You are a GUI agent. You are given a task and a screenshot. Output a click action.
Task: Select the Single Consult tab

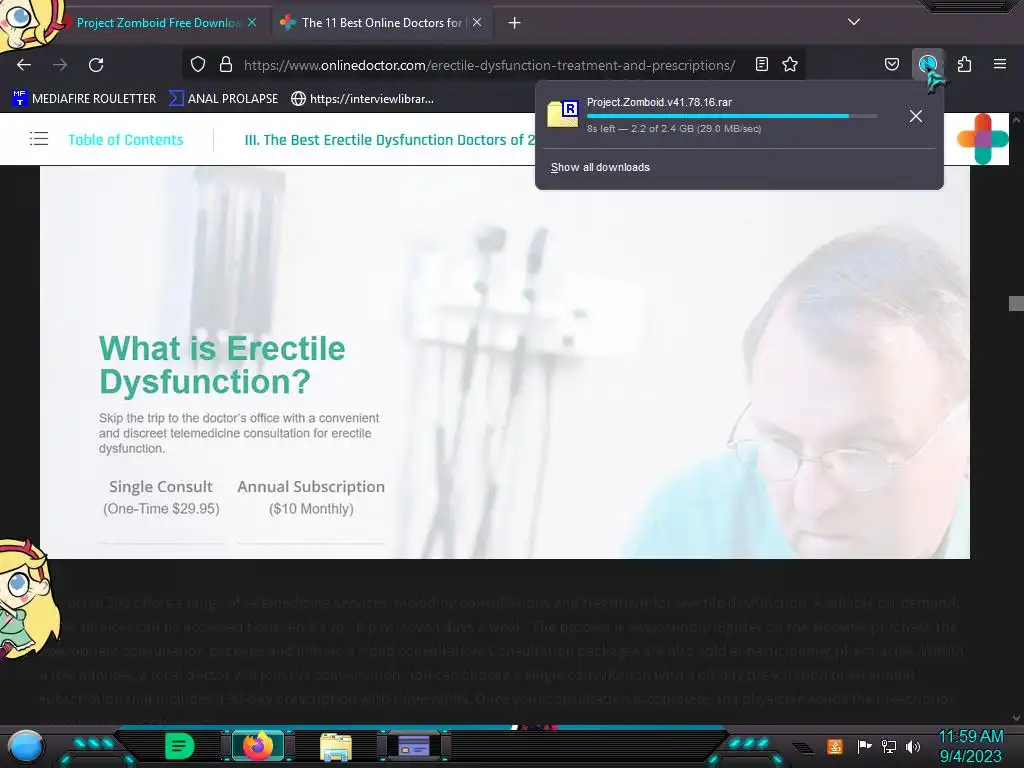click(x=161, y=497)
